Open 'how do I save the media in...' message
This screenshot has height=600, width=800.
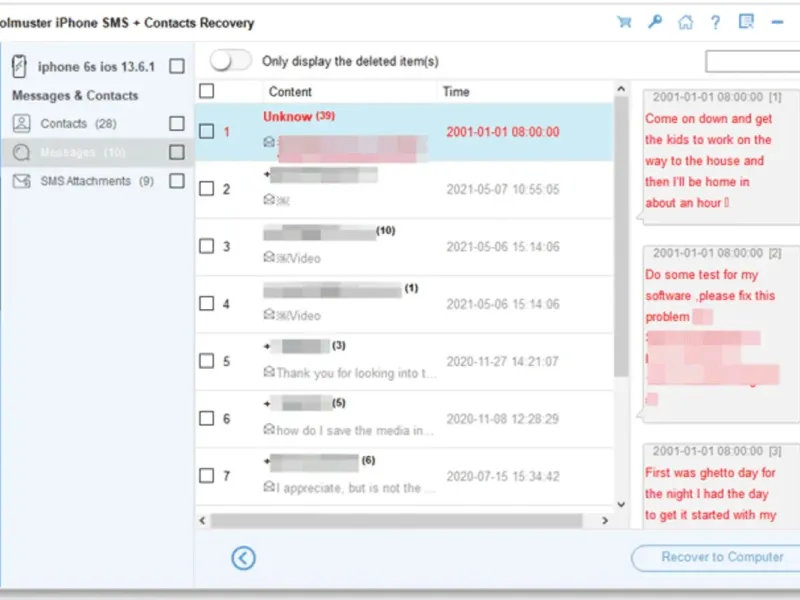[355, 431]
